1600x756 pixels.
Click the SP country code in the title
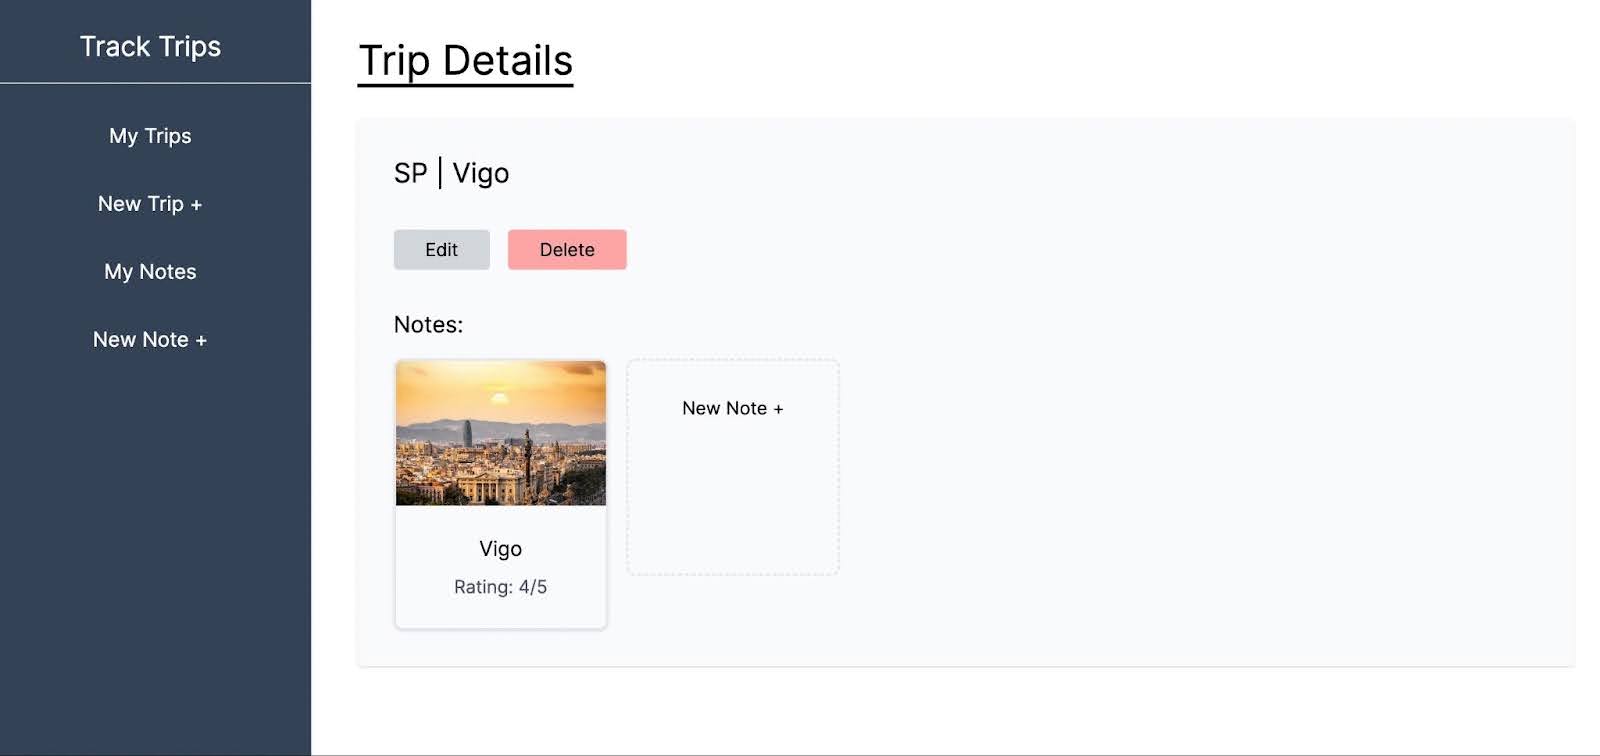pyautogui.click(x=410, y=173)
